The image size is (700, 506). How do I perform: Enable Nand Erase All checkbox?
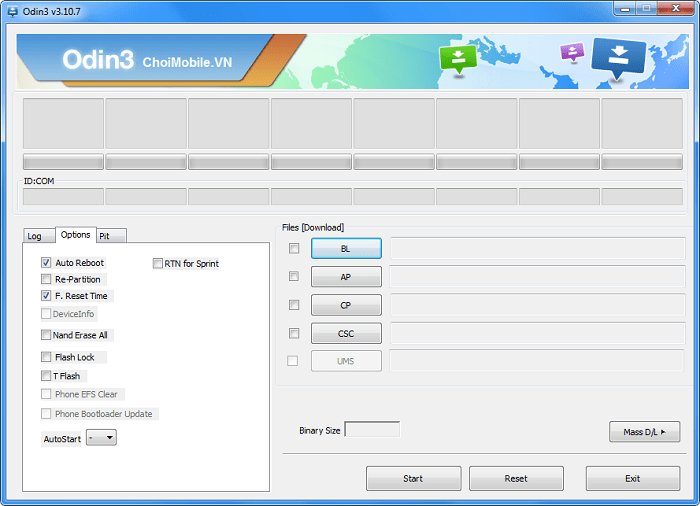pos(46,335)
